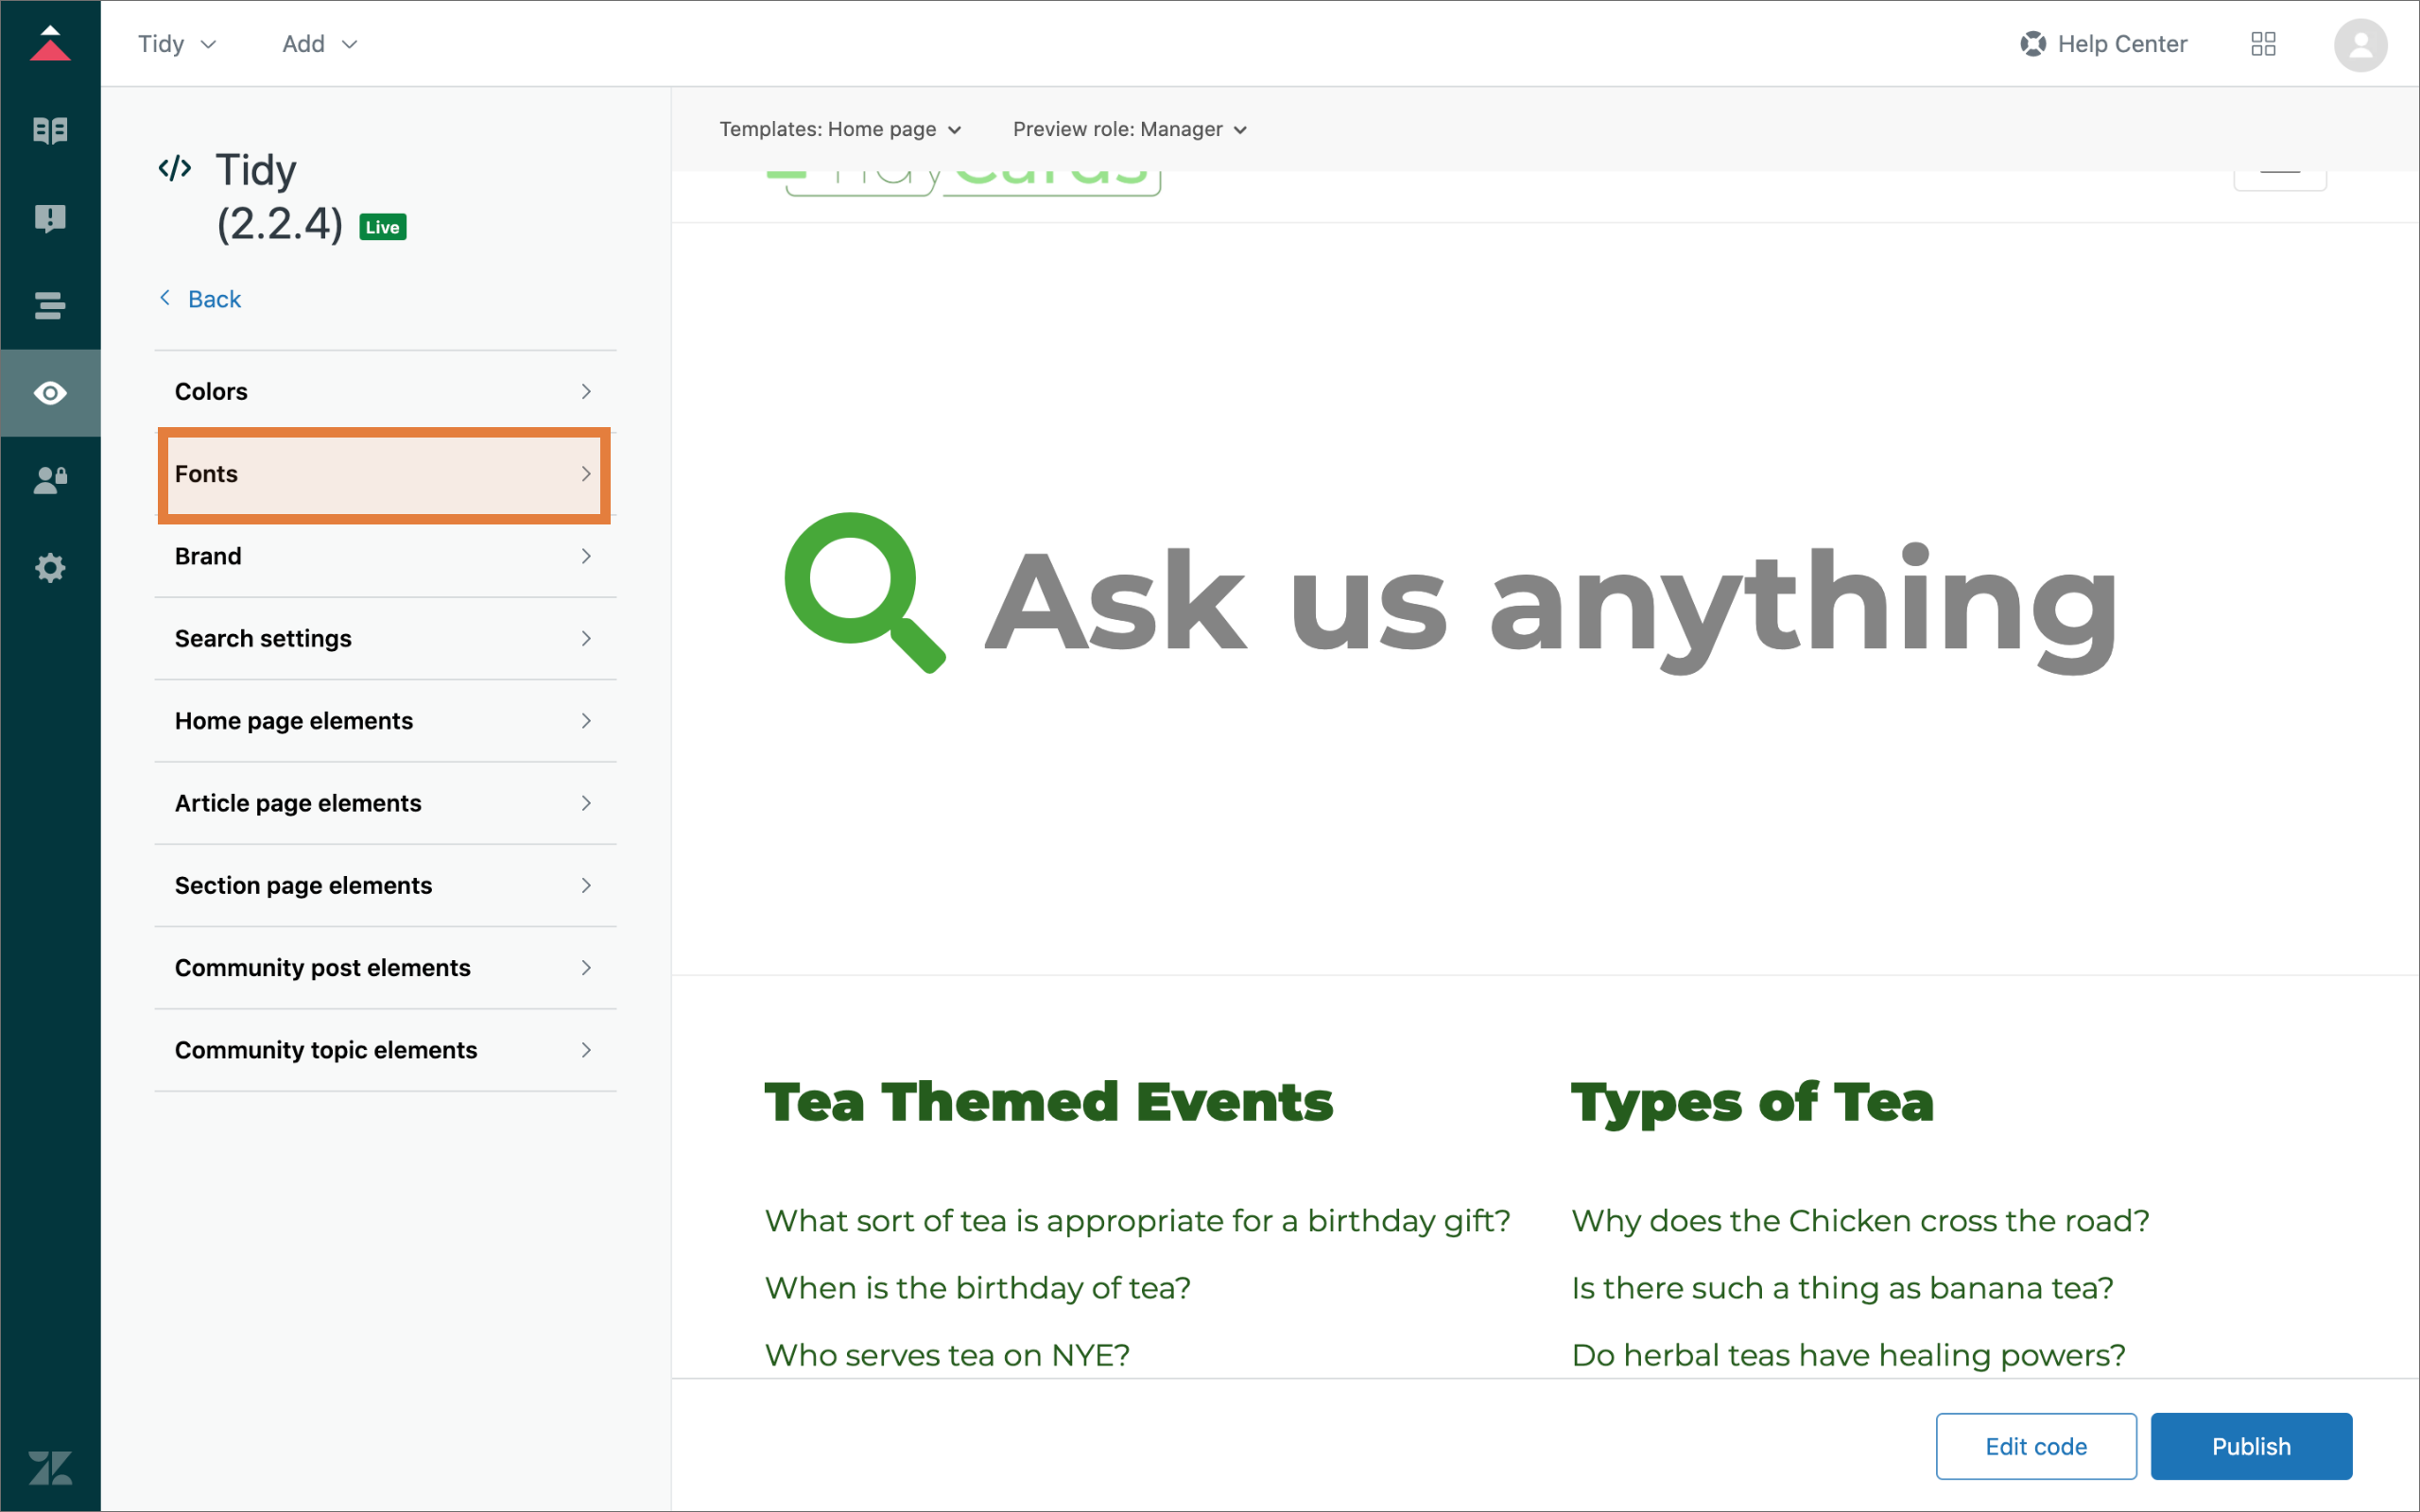The width and height of the screenshot is (2420, 1512).
Task: Open the User permissions icon in sidebar
Action: click(x=50, y=480)
